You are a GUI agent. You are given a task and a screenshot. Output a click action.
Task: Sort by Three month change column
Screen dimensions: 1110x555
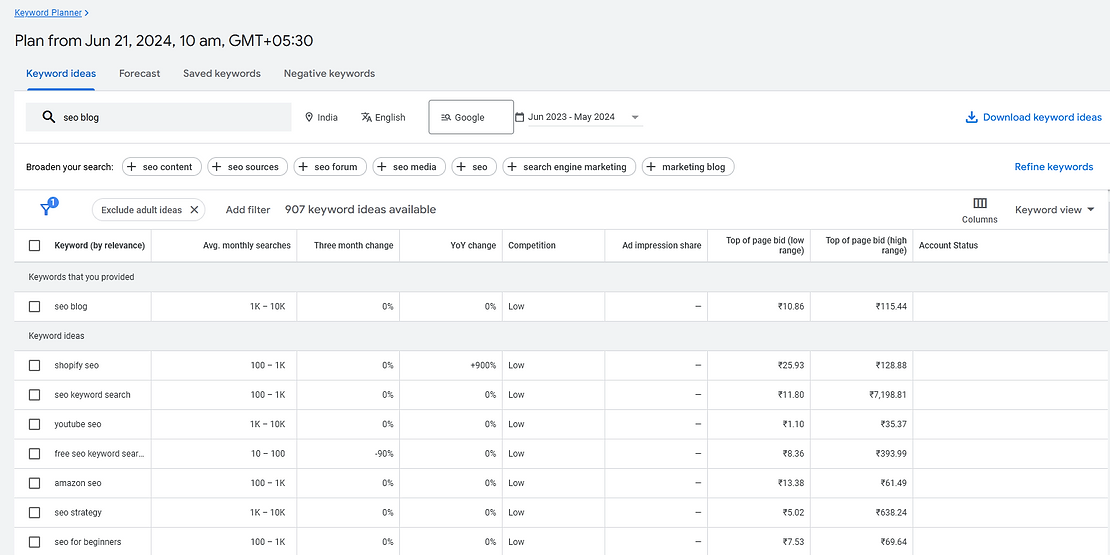[353, 246]
